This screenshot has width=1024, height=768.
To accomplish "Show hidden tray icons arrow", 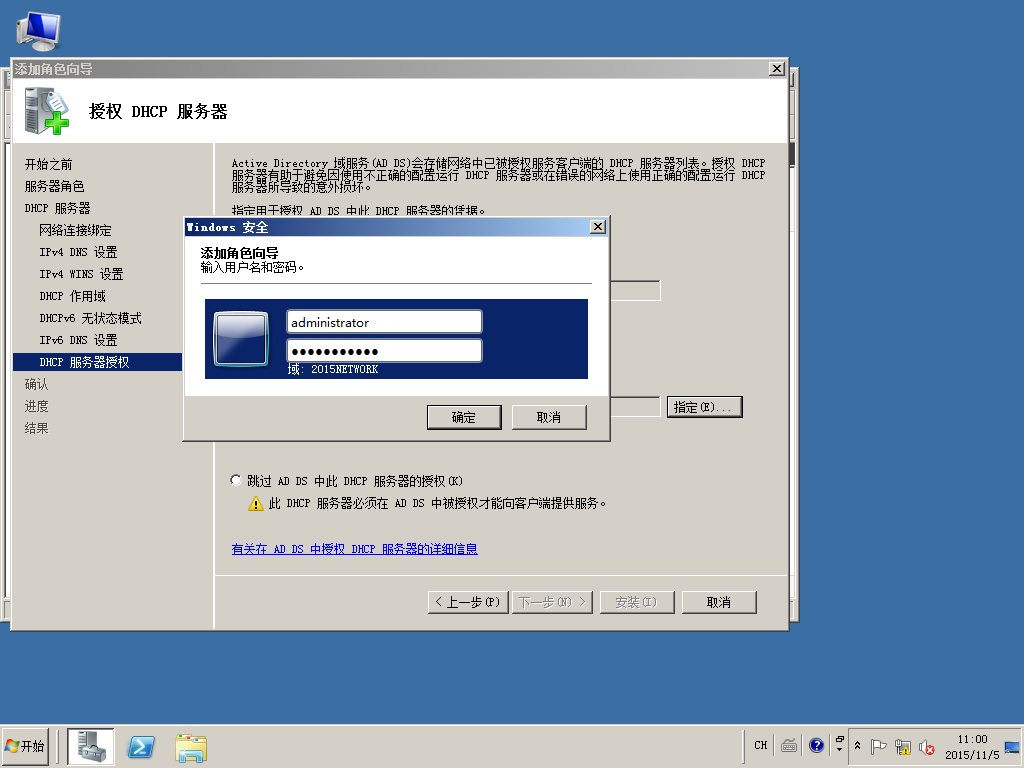I will tap(857, 745).
